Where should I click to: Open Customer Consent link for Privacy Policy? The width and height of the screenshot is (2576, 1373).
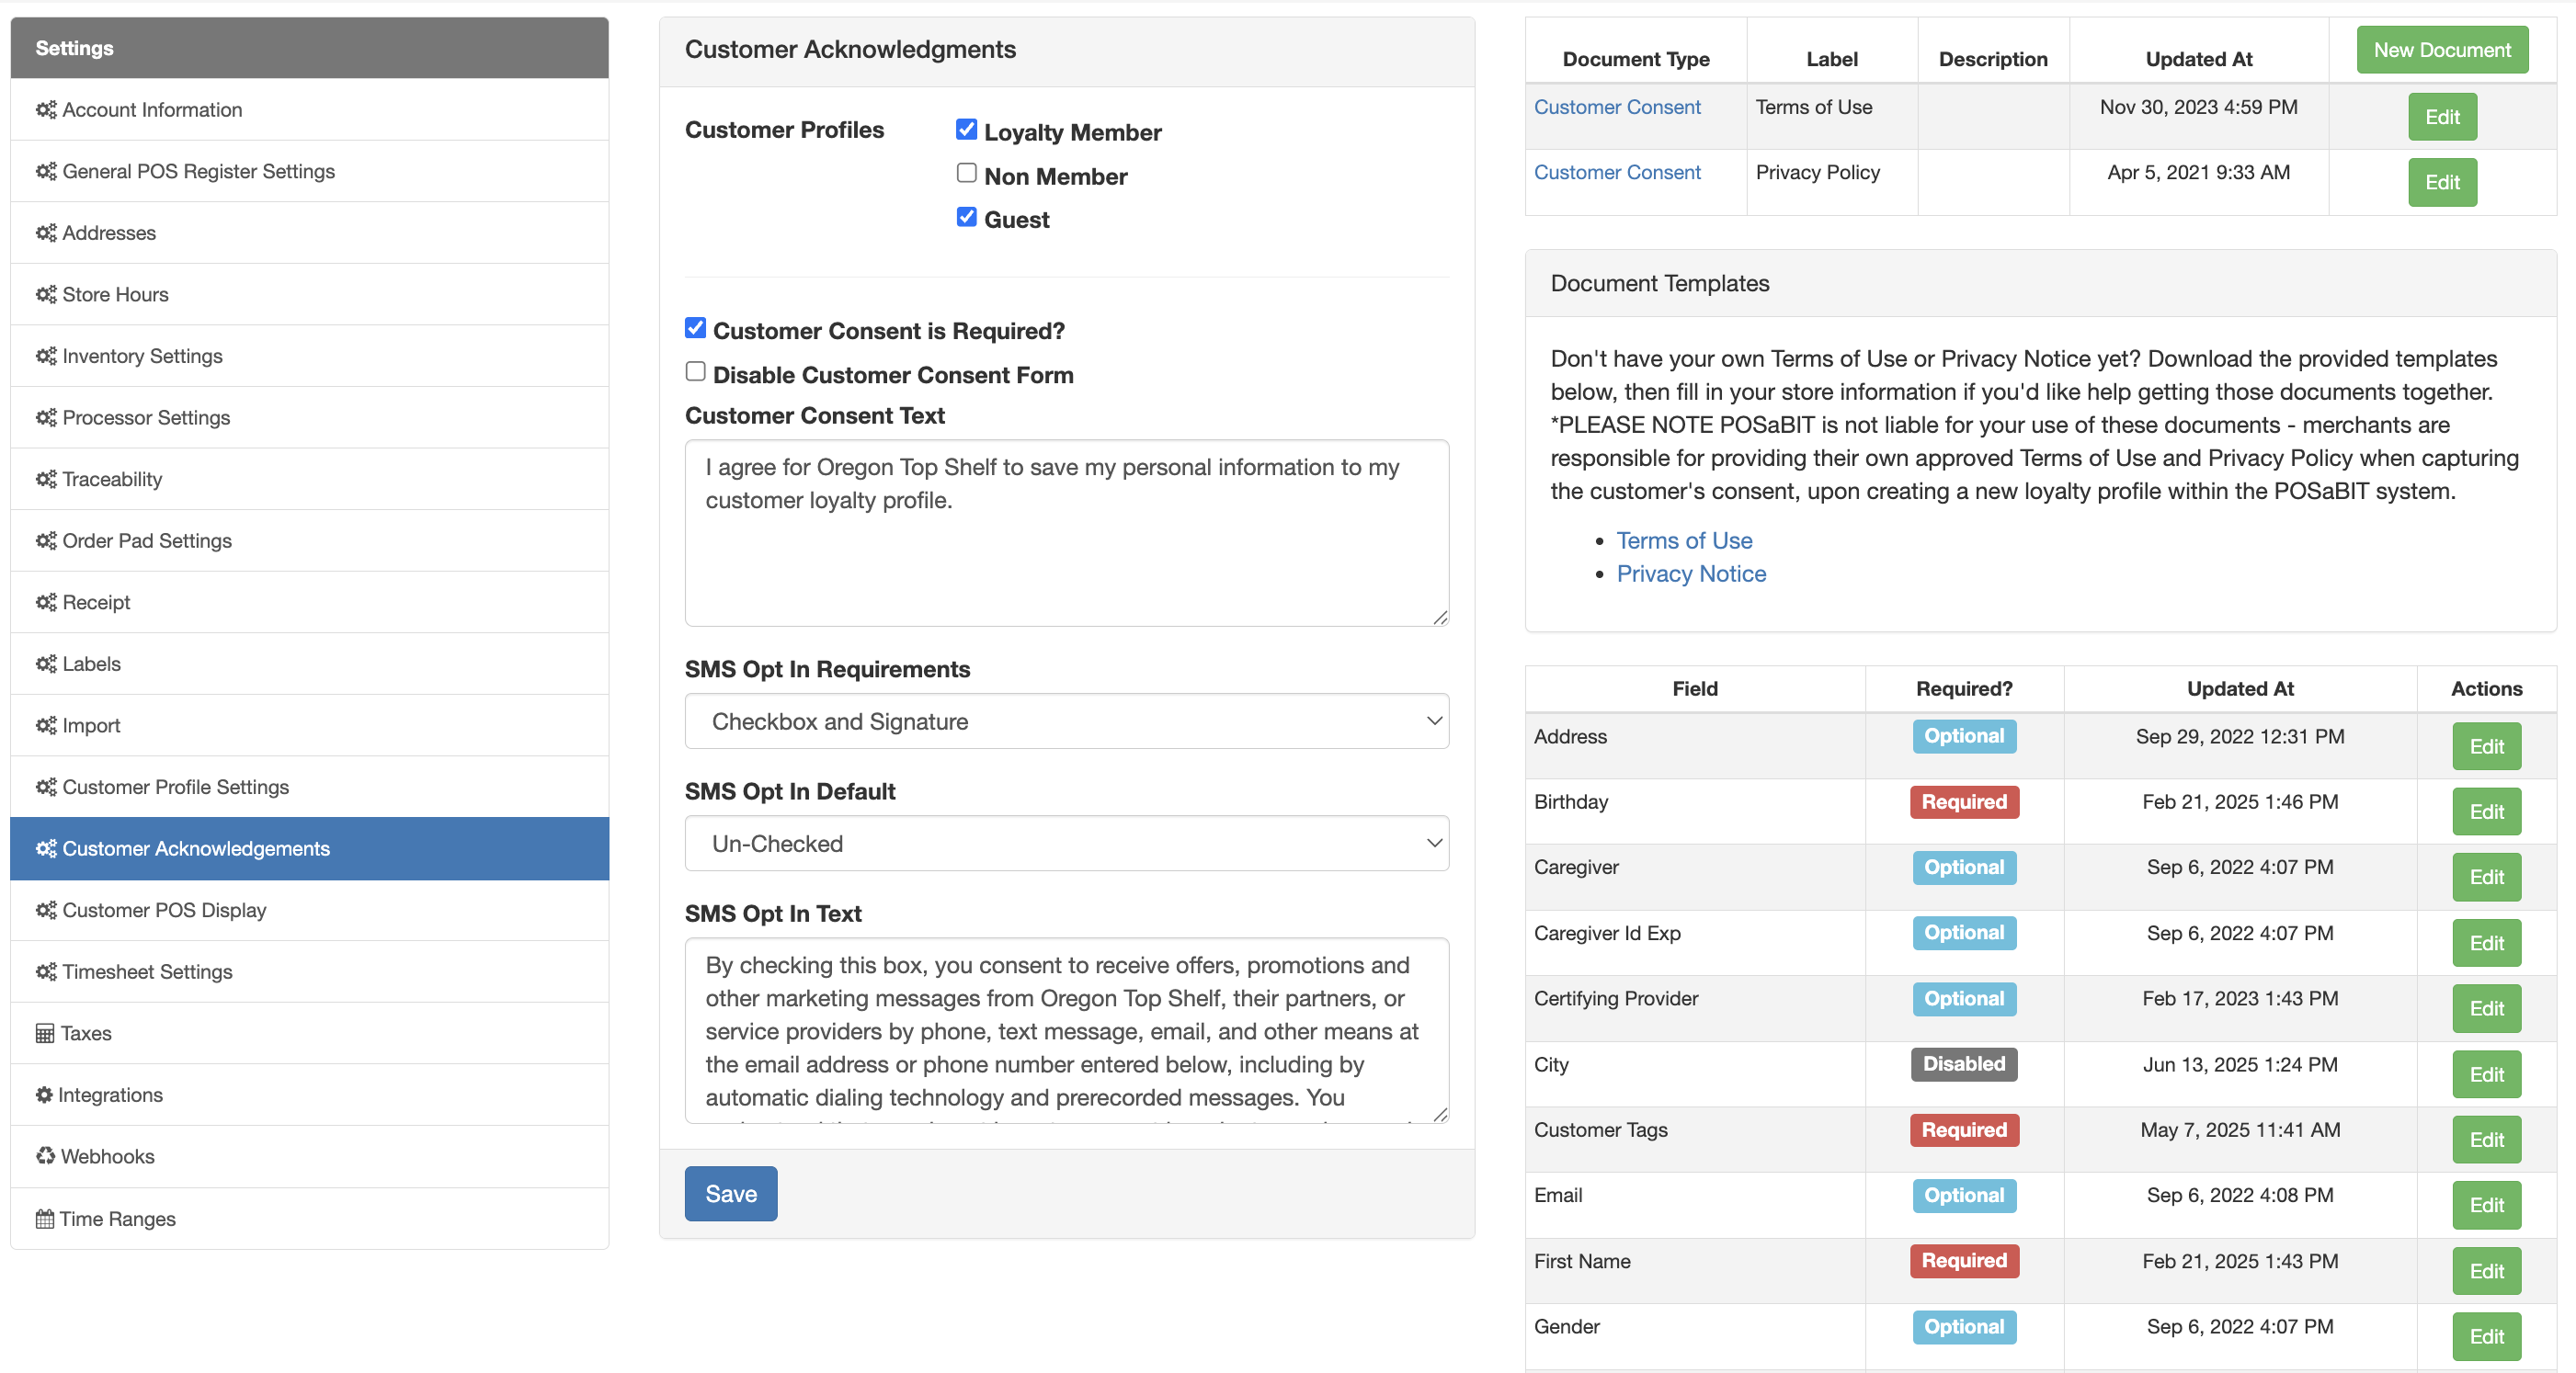(1616, 172)
